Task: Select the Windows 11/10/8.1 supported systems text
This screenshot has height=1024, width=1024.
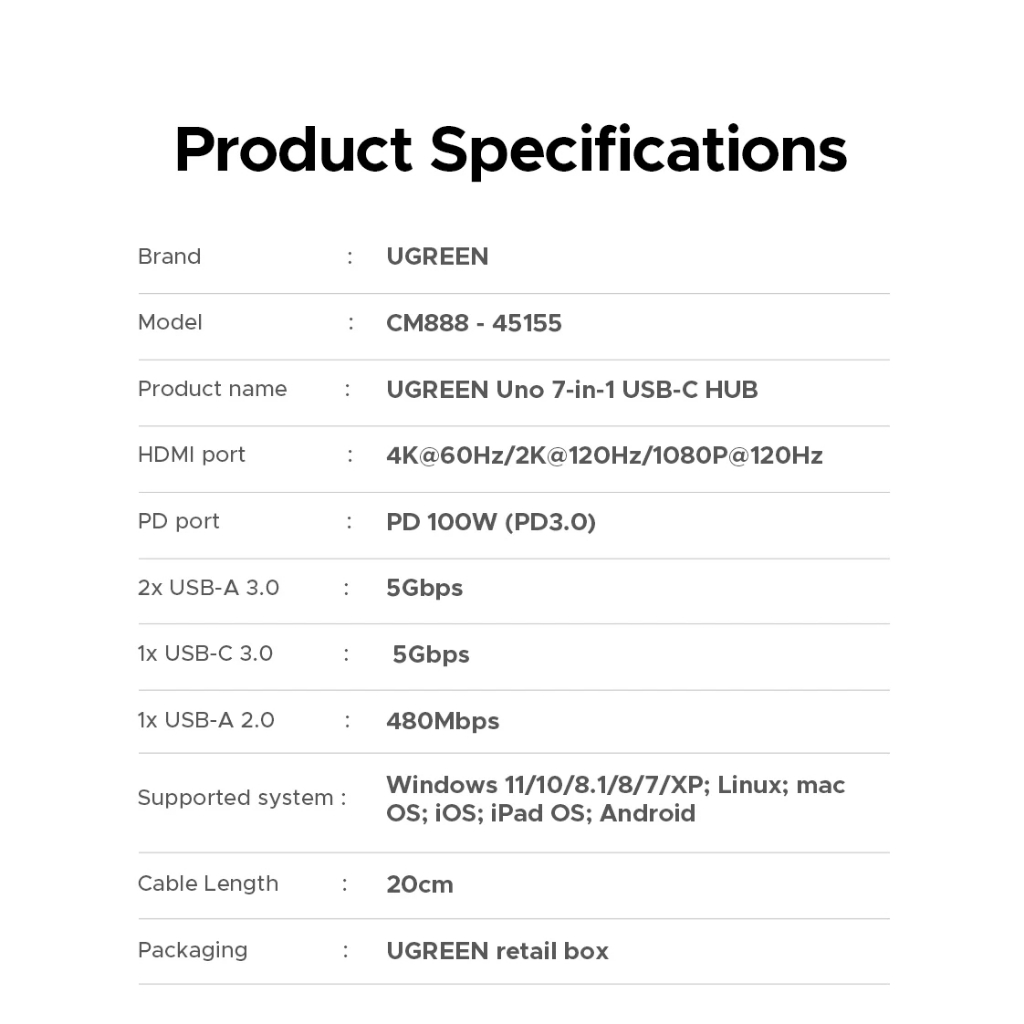Action: pyautogui.click(x=615, y=799)
